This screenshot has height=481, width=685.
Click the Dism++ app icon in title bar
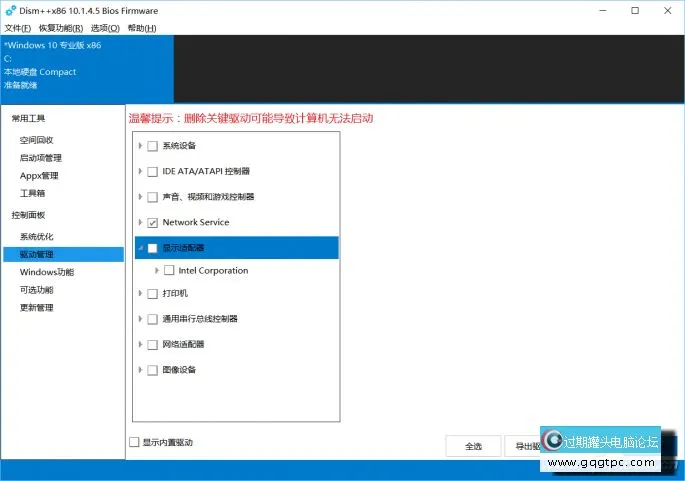10,10
